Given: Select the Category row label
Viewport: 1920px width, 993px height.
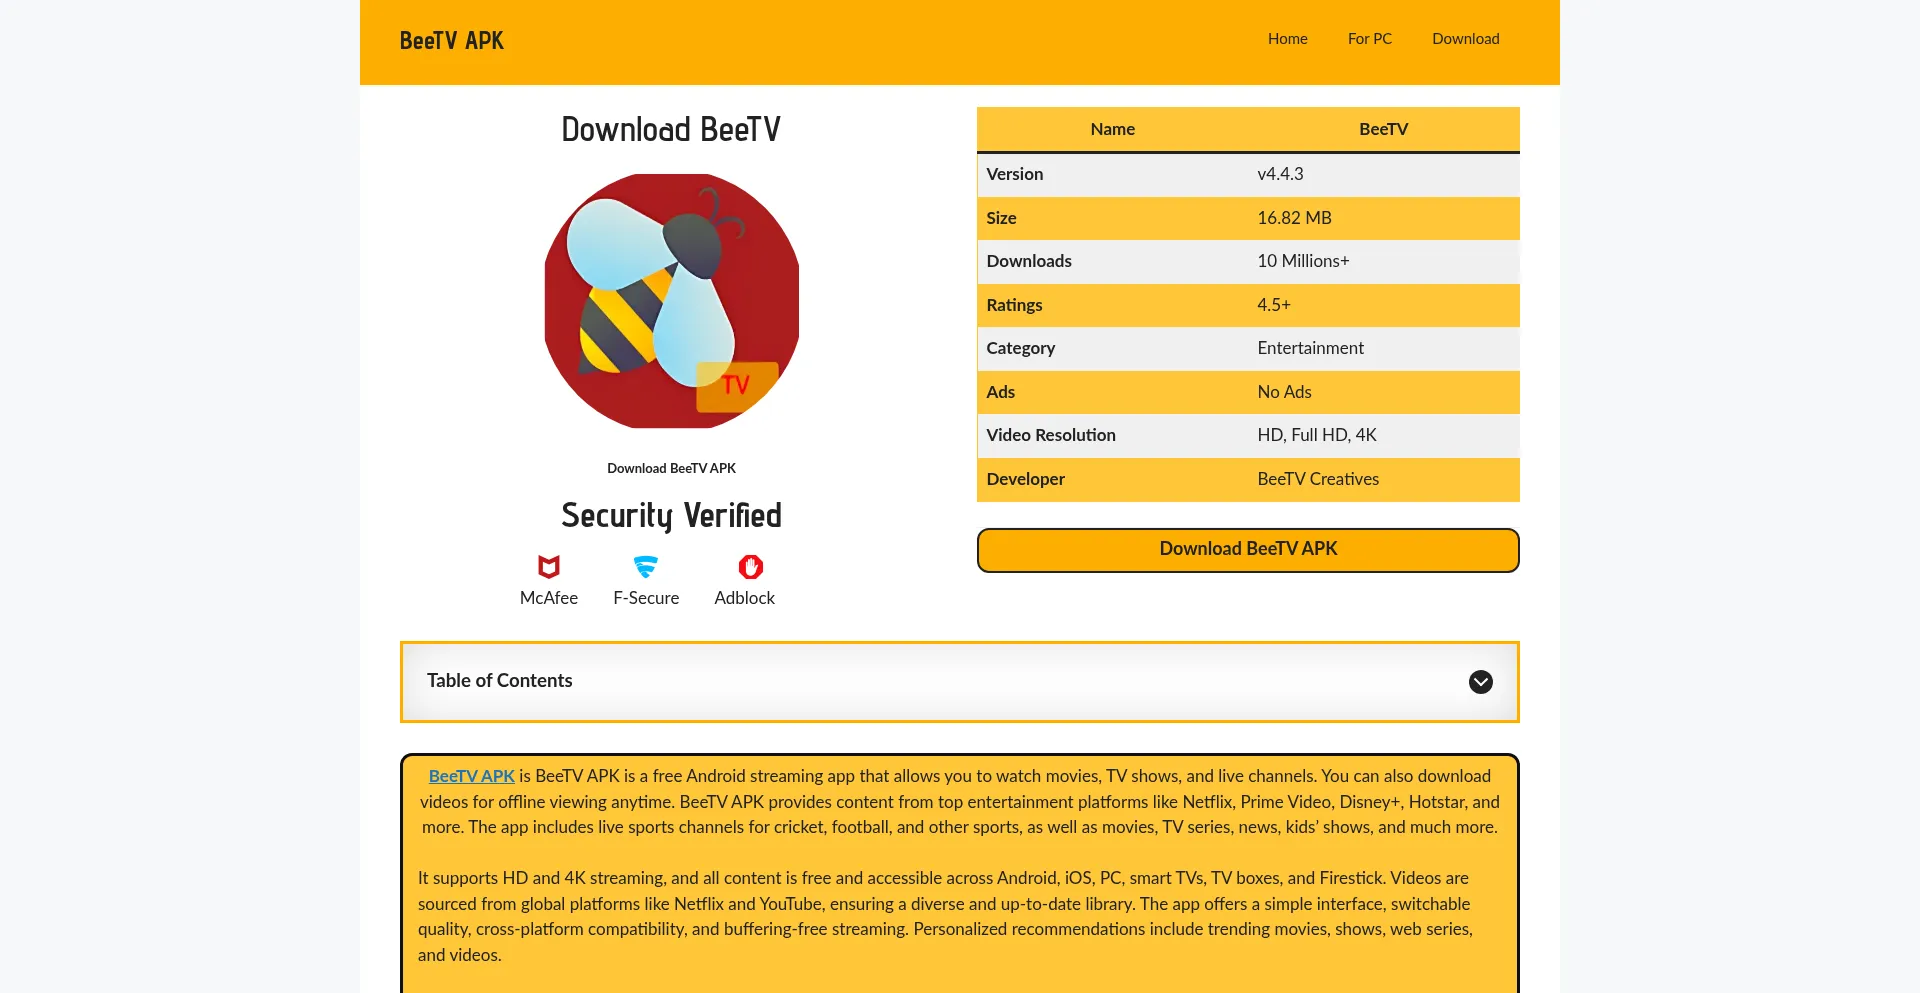Looking at the screenshot, I should [x=1020, y=348].
